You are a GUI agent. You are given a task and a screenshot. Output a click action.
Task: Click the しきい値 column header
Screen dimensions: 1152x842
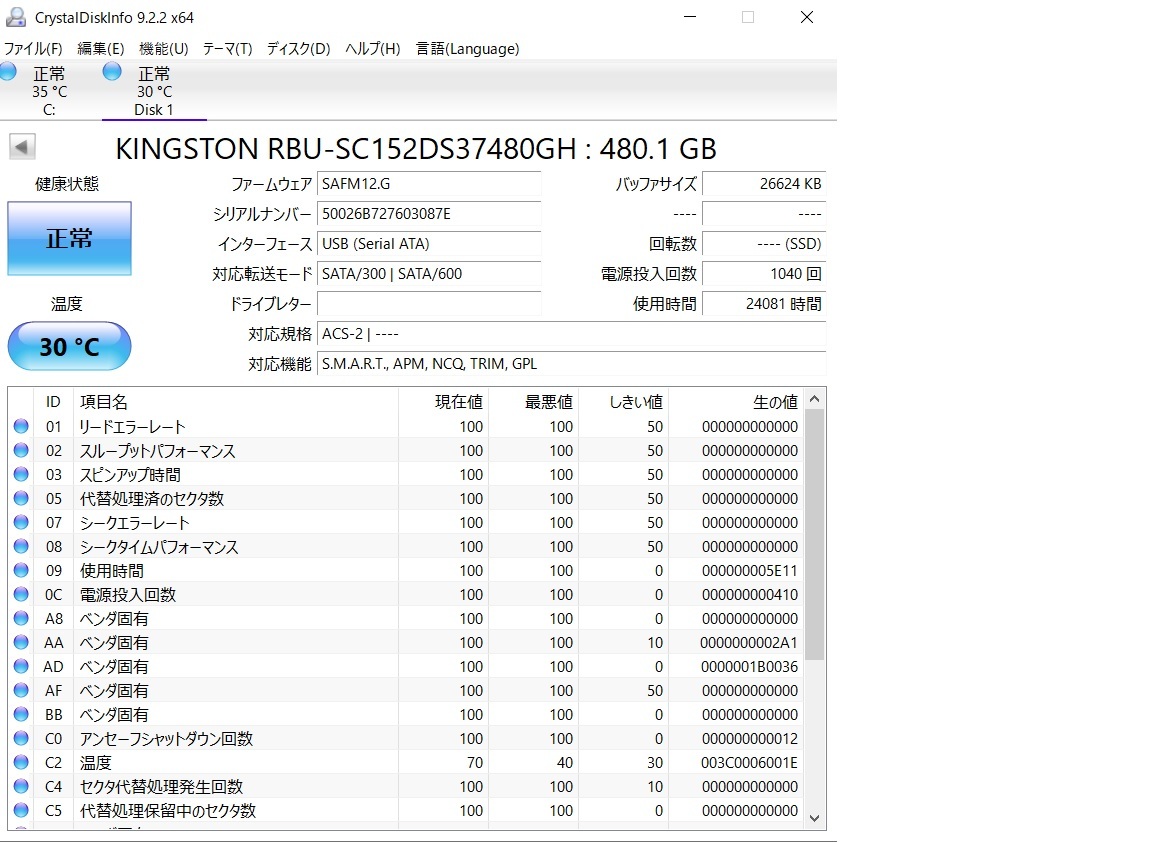point(624,402)
